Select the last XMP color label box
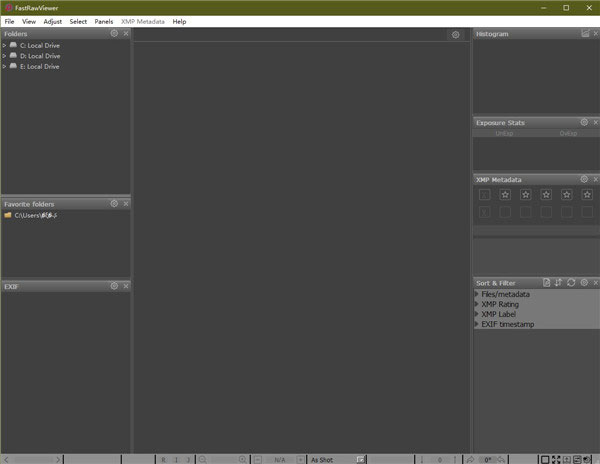 pos(587,212)
